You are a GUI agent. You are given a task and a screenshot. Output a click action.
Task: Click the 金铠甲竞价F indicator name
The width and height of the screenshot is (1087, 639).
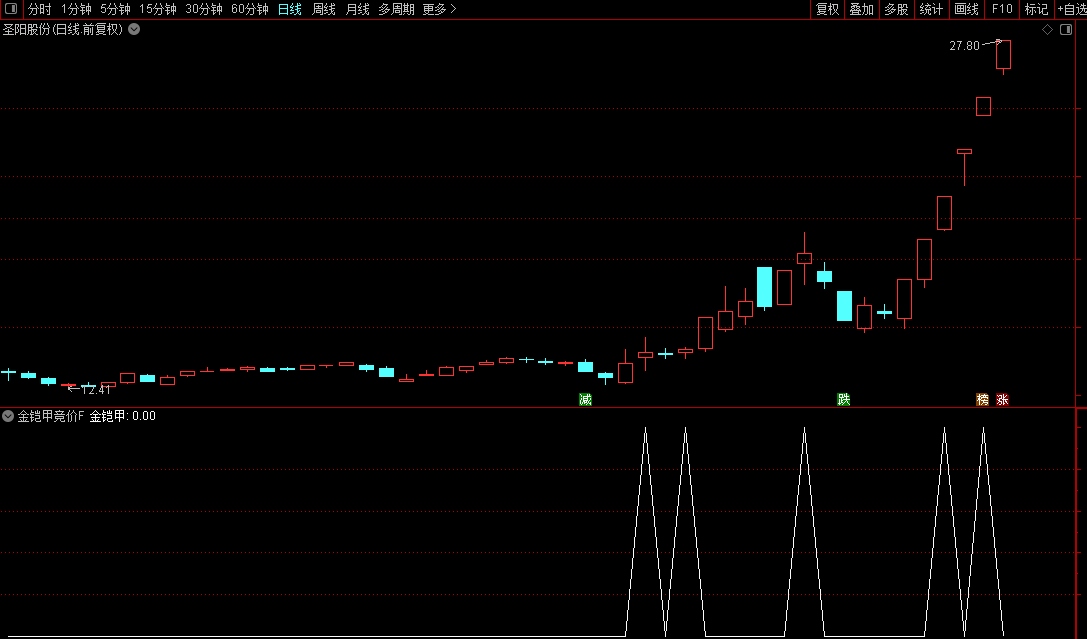point(51,417)
